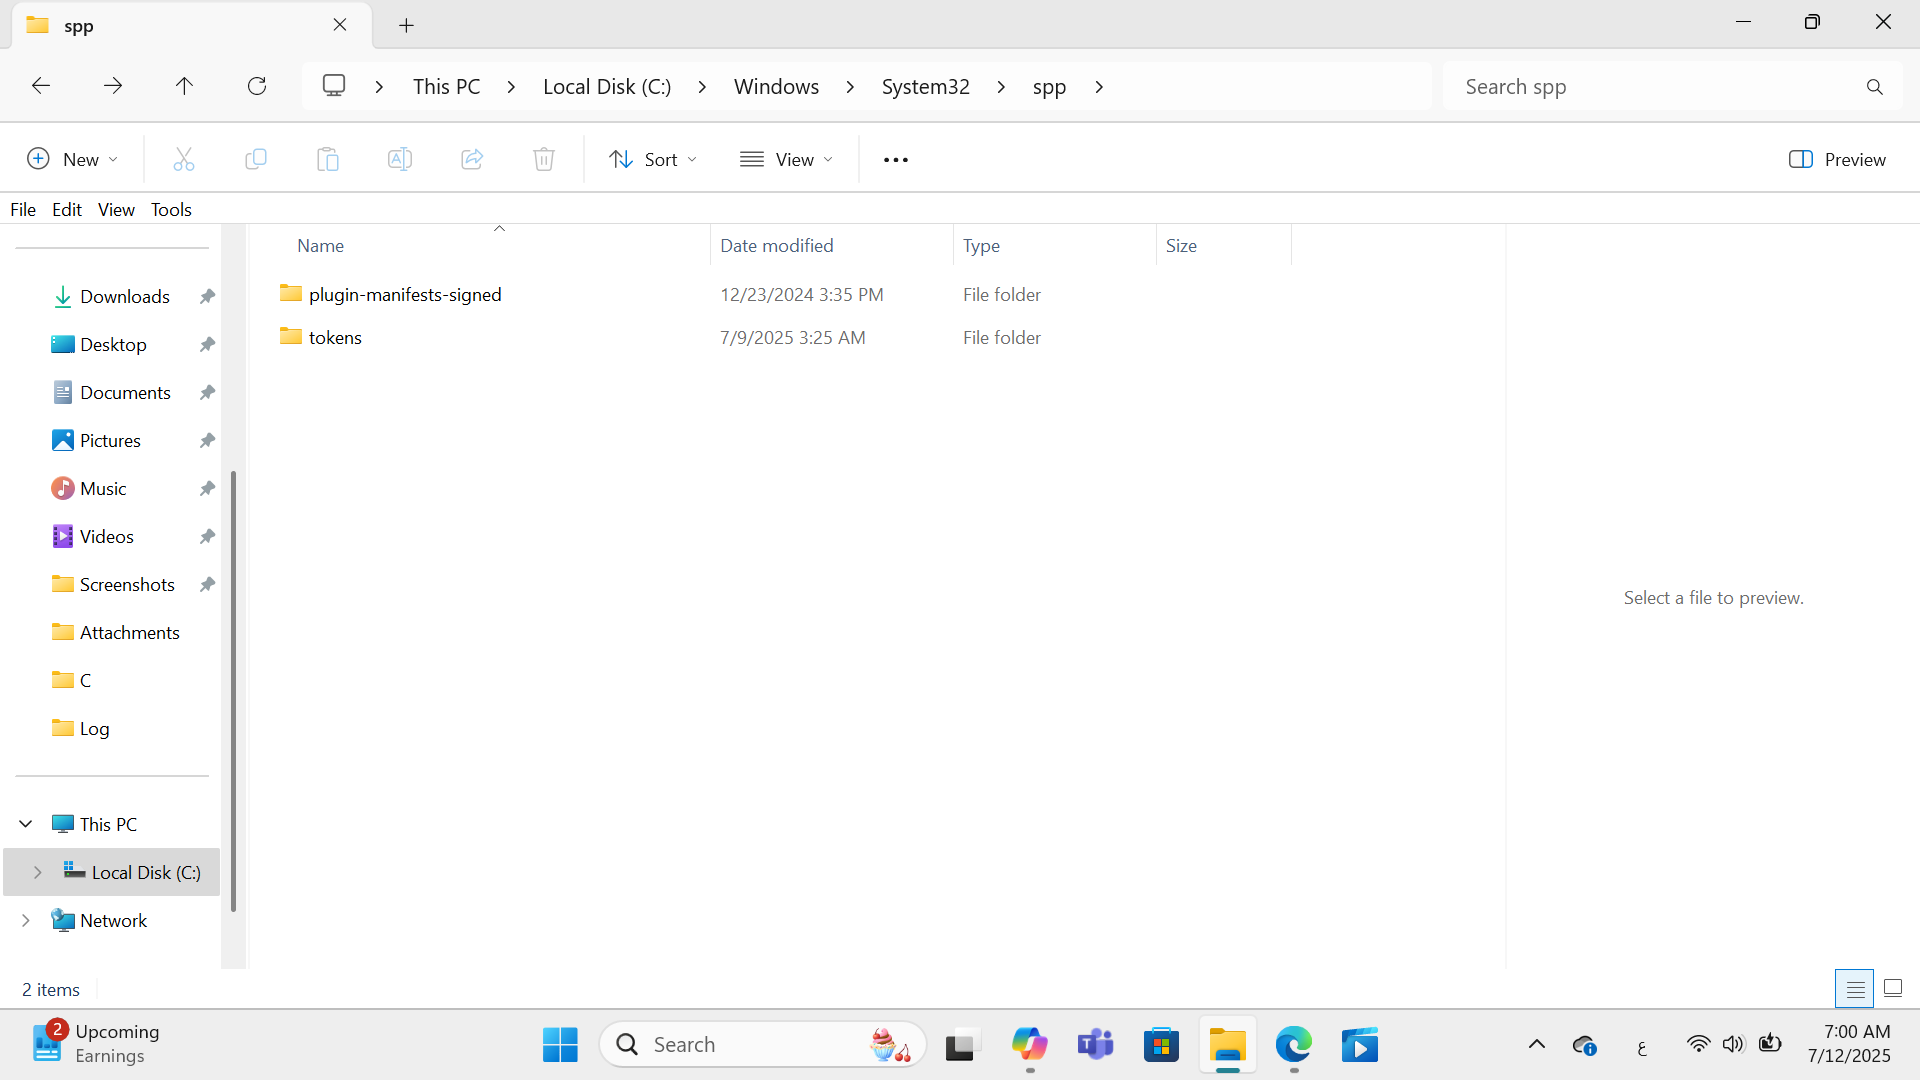Open the Edit menu
The image size is (1920, 1080).
[x=67, y=209]
